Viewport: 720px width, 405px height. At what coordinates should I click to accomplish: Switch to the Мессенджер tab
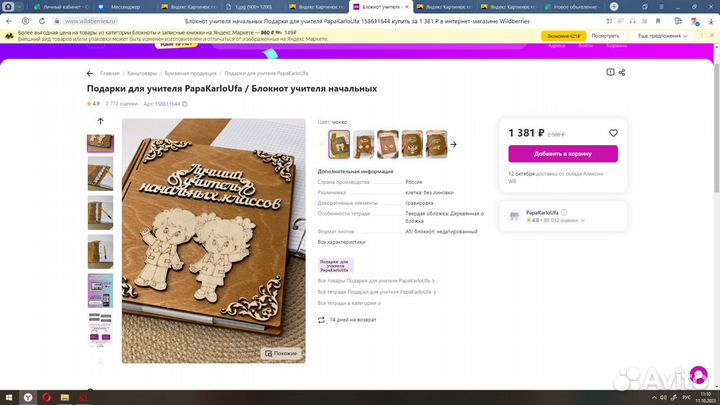coord(120,7)
